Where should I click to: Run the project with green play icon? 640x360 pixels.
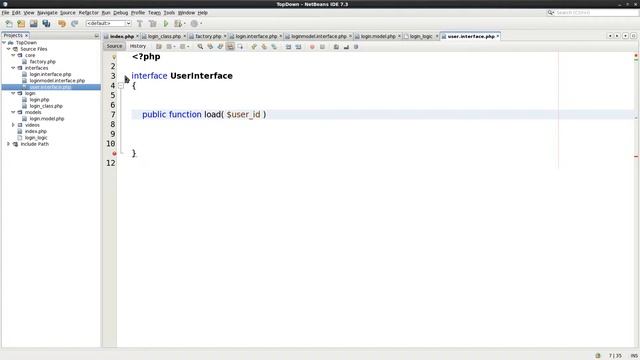pos(166,24)
